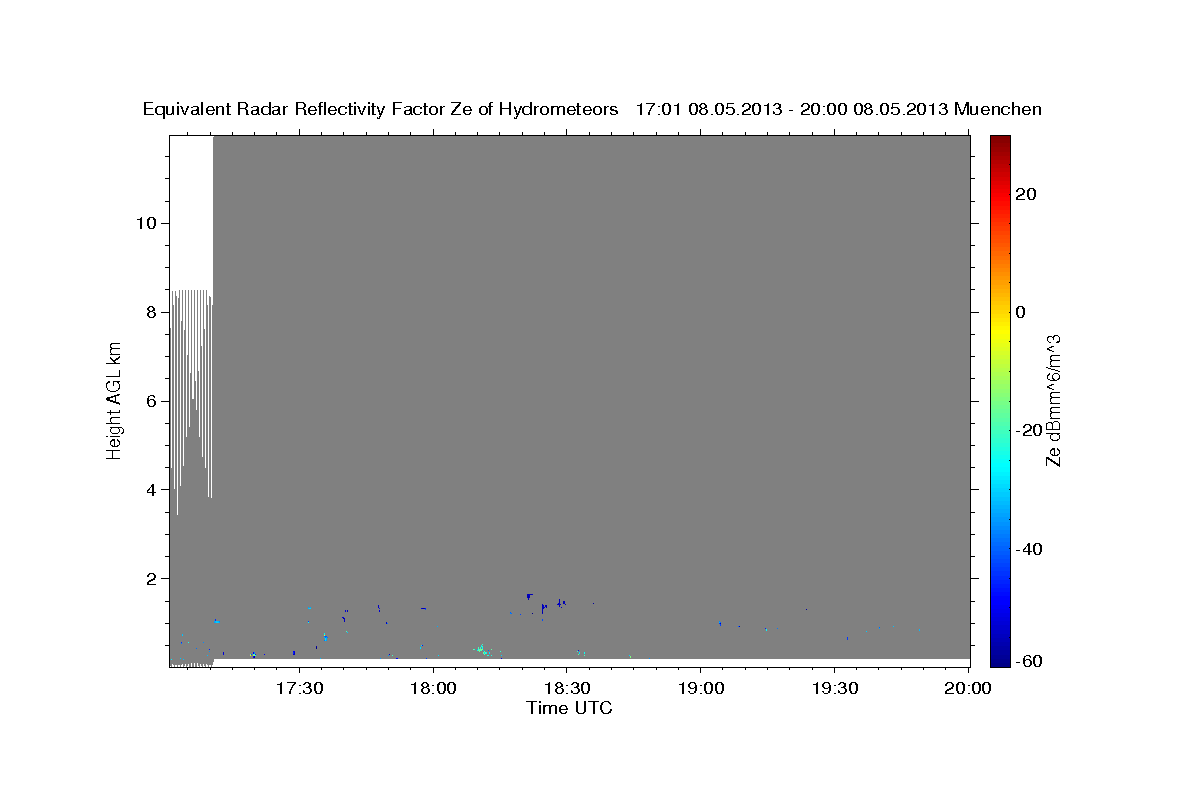Click the 'Ze dBmm^6/m^3' colorbar label
The height and width of the screenshot is (800, 1200).
coord(1053,400)
